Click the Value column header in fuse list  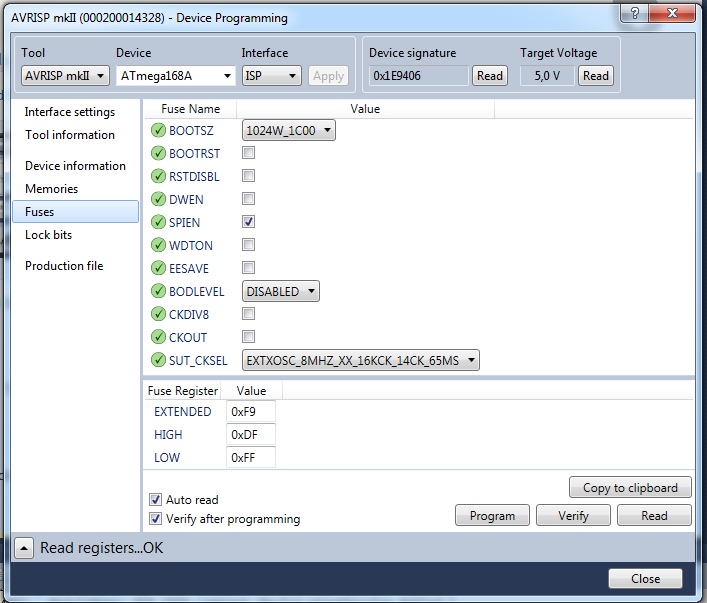coord(365,109)
